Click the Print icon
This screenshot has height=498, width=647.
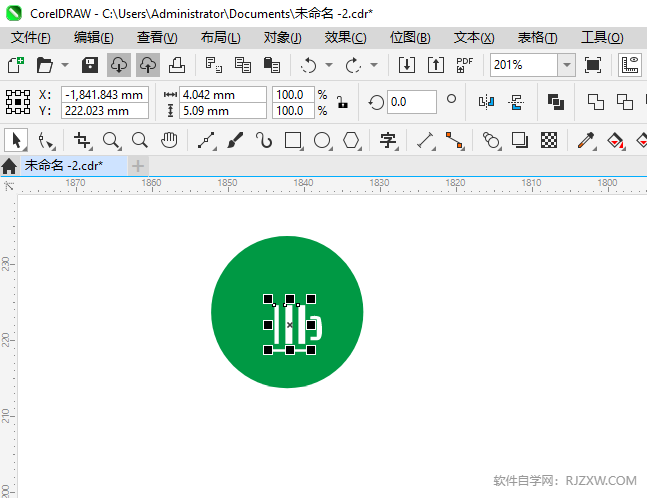(x=177, y=65)
